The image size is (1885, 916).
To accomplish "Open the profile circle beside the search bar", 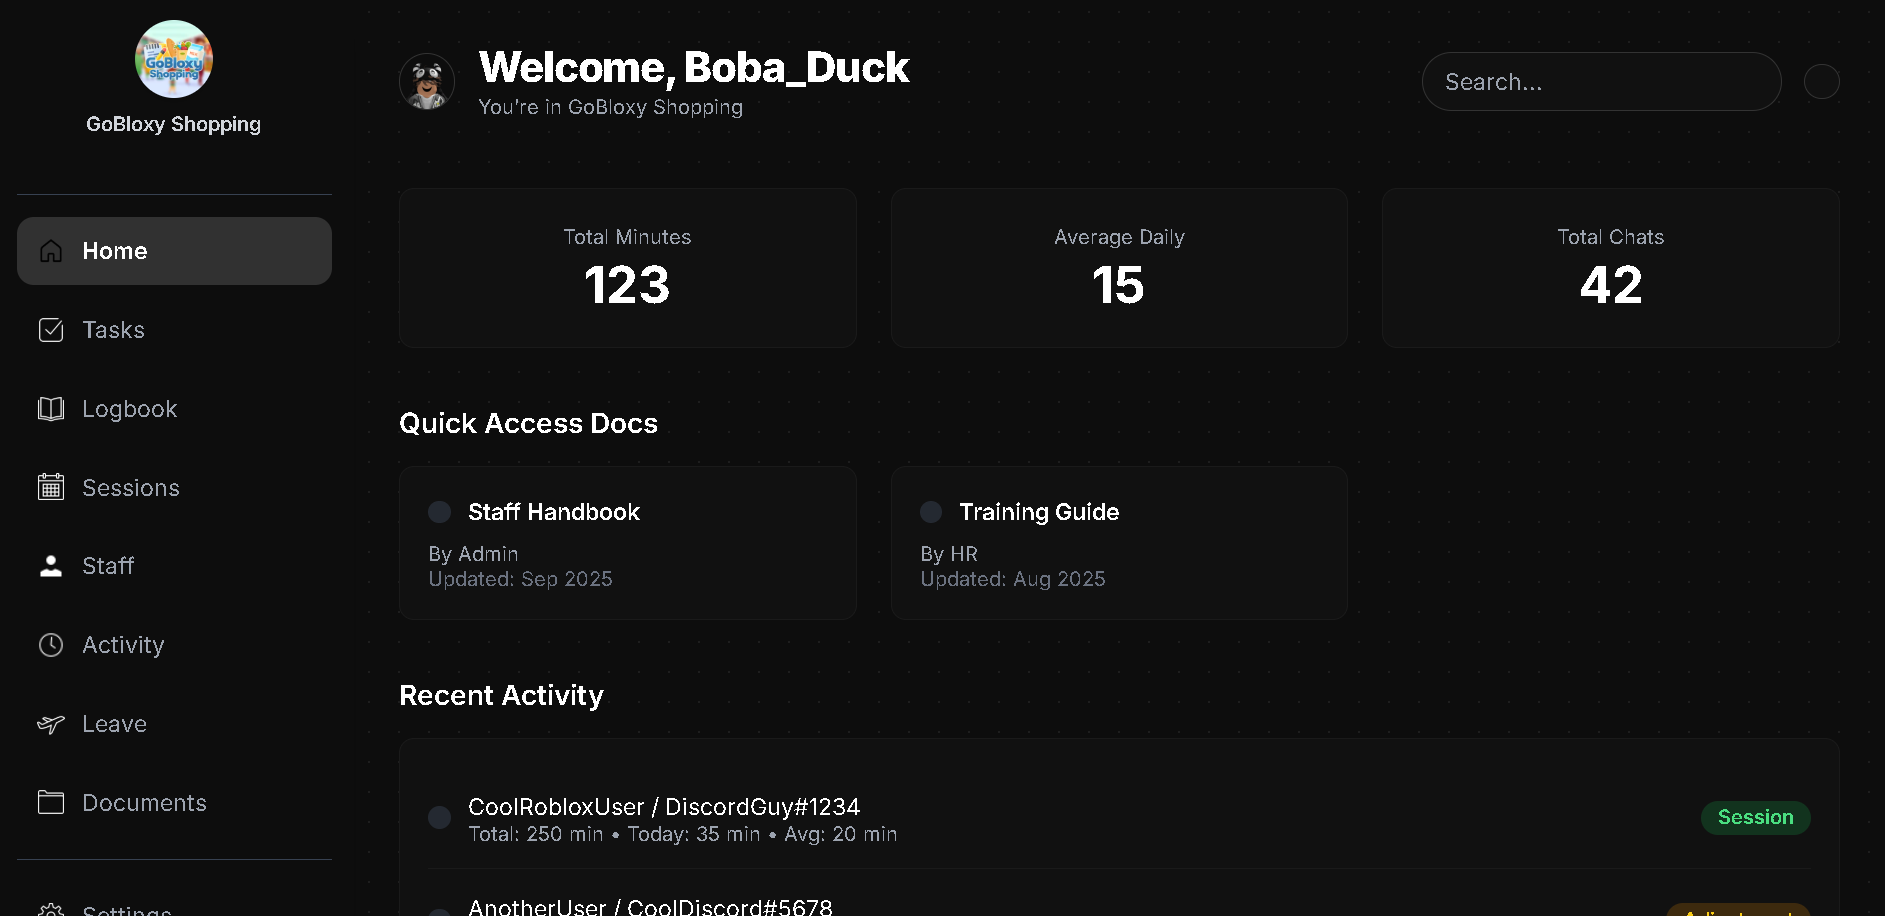I will pyautogui.click(x=1822, y=81).
